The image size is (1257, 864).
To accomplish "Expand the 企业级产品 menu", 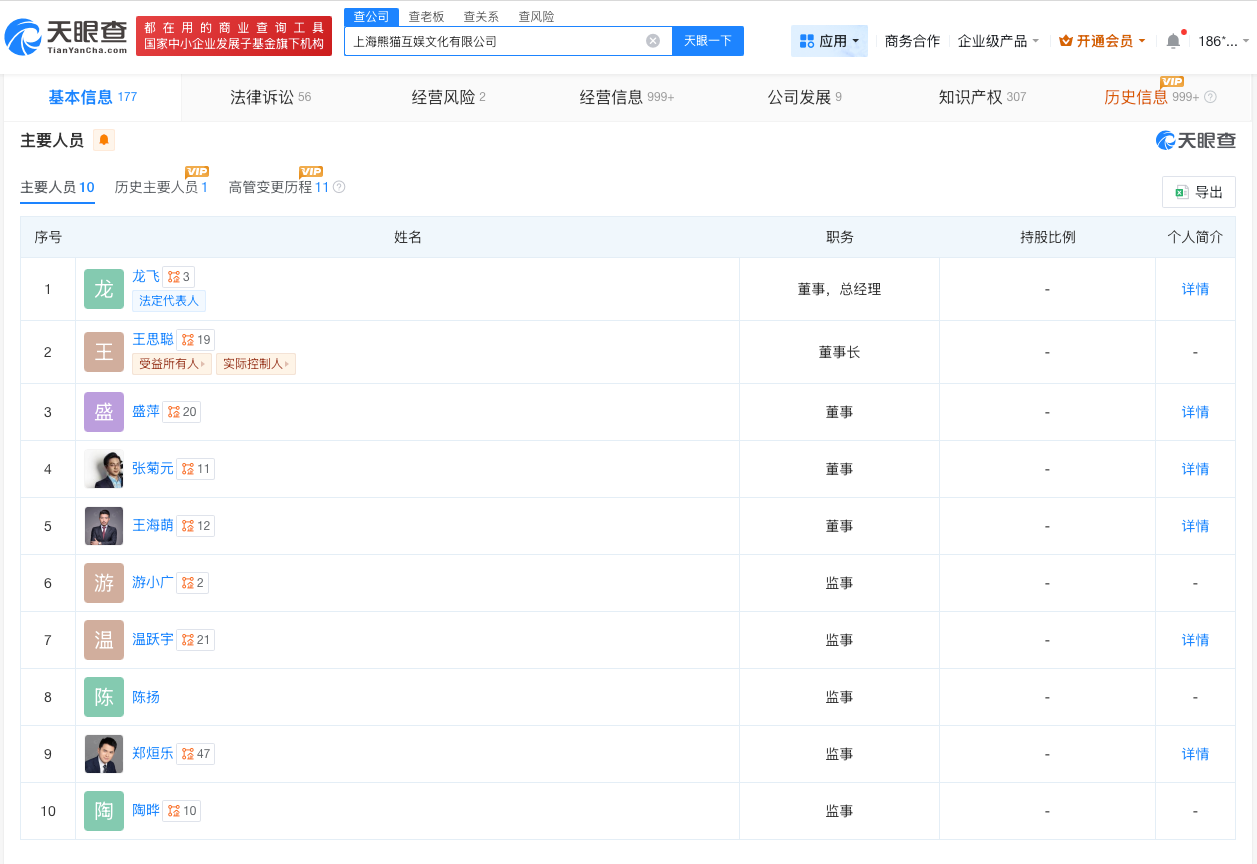I will coord(998,41).
